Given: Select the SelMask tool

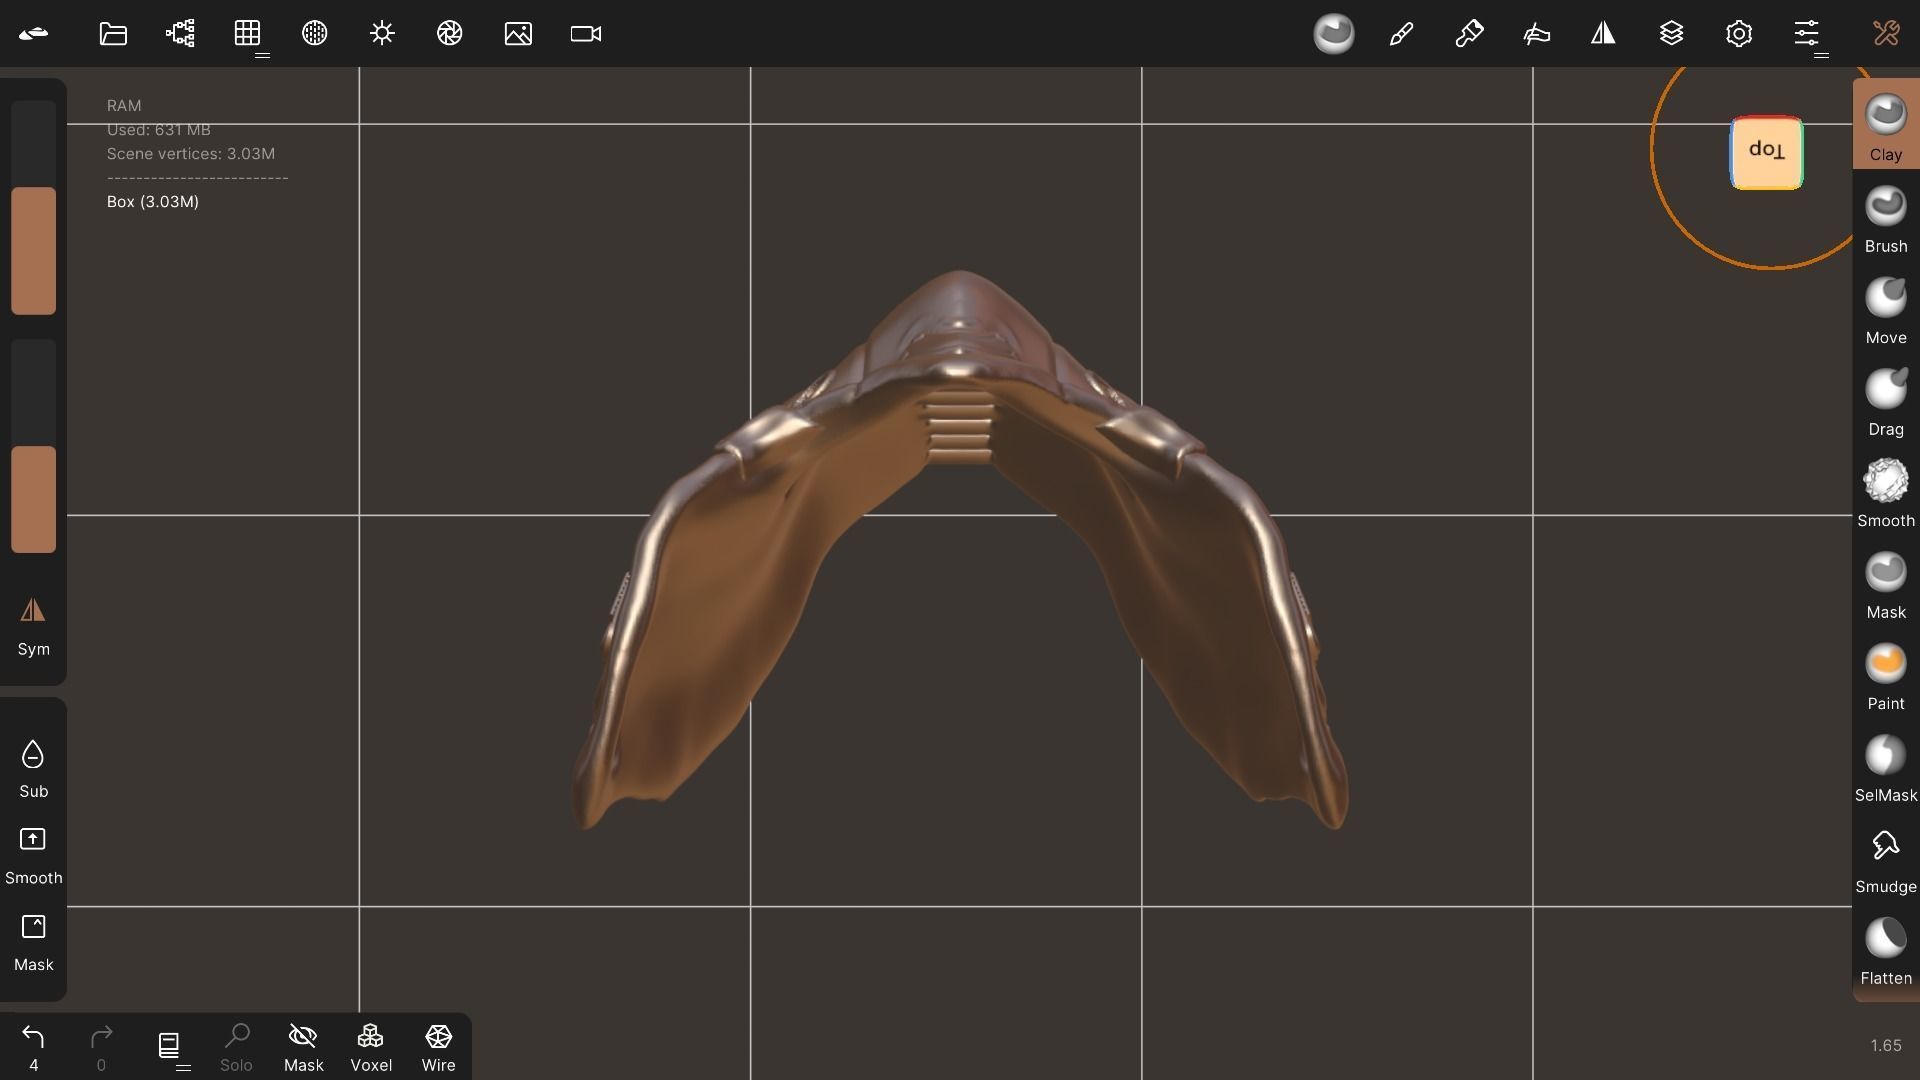Looking at the screenshot, I should click(x=1886, y=768).
